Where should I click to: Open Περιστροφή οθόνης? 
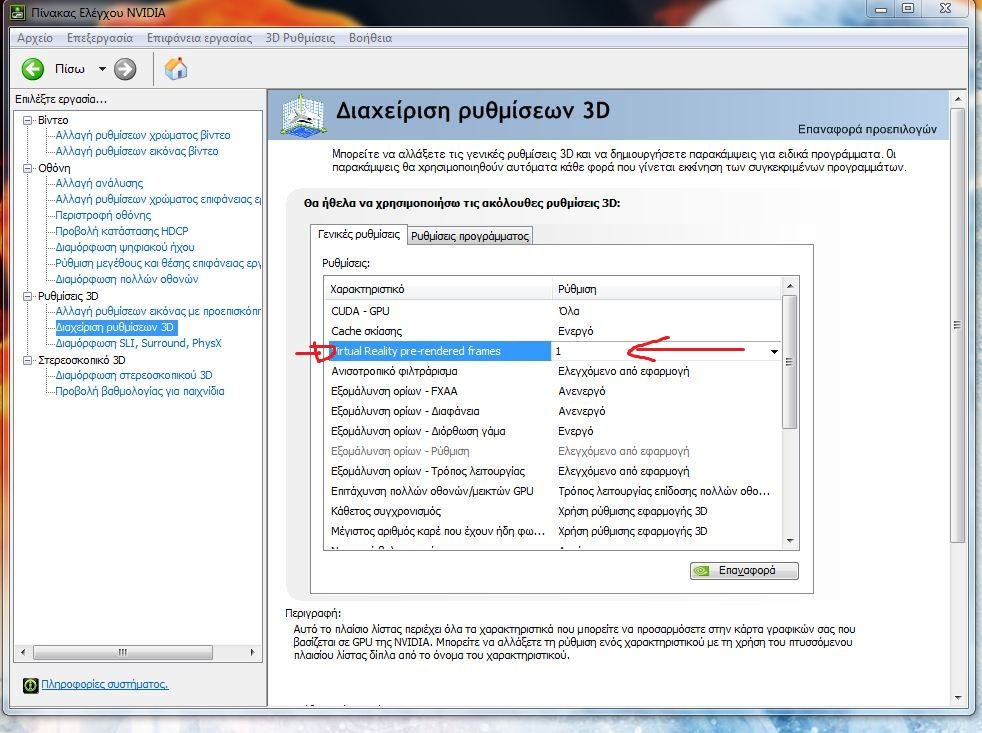pyautogui.click(x=103, y=215)
